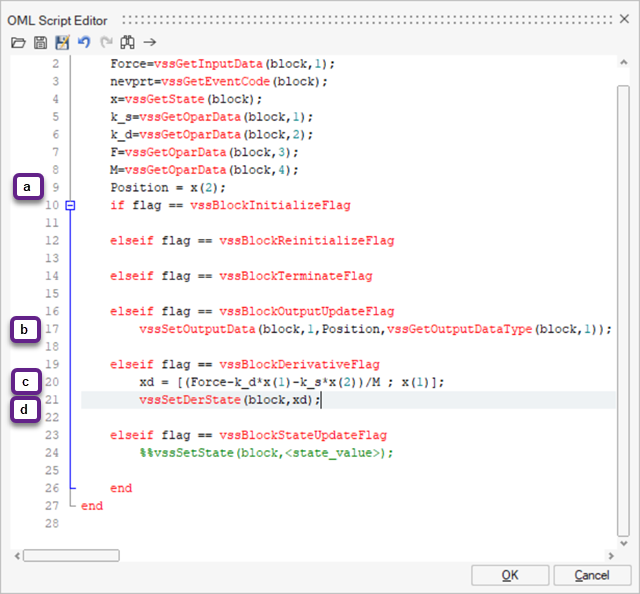
Task: Undo the last edit
Action: (84, 42)
